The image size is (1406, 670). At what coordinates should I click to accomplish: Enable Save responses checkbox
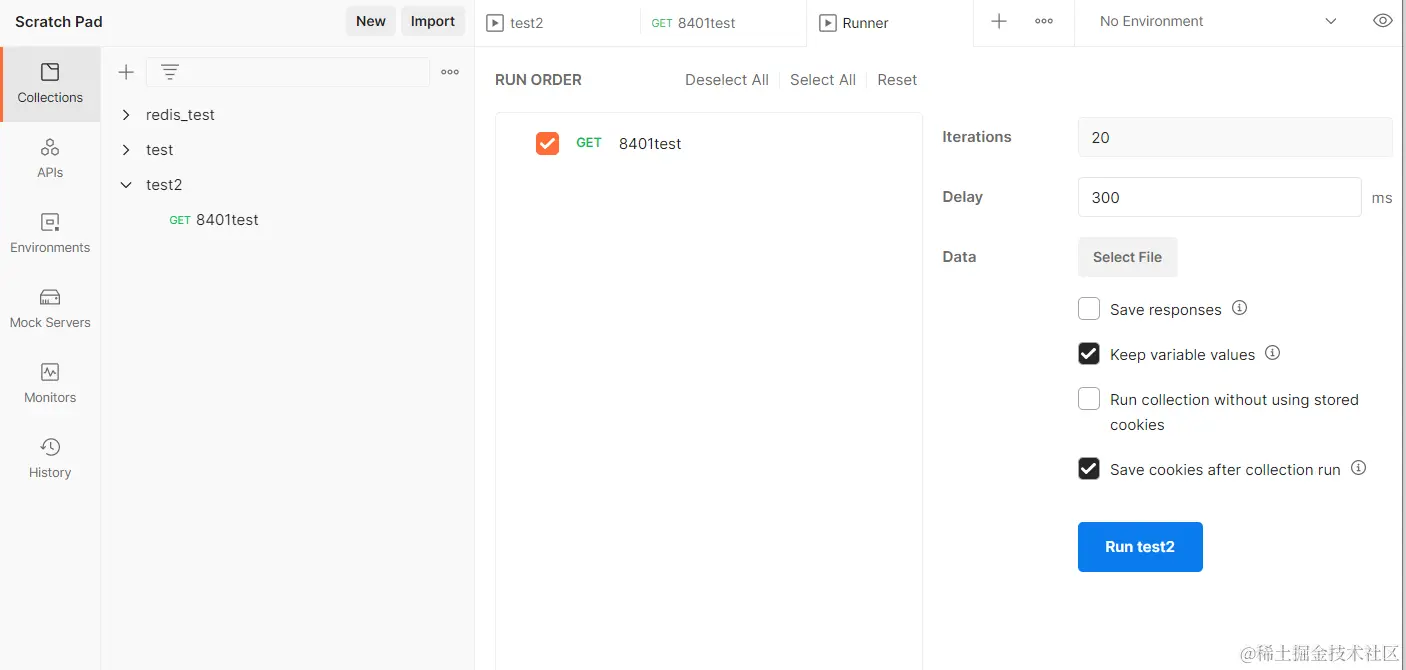click(1089, 309)
